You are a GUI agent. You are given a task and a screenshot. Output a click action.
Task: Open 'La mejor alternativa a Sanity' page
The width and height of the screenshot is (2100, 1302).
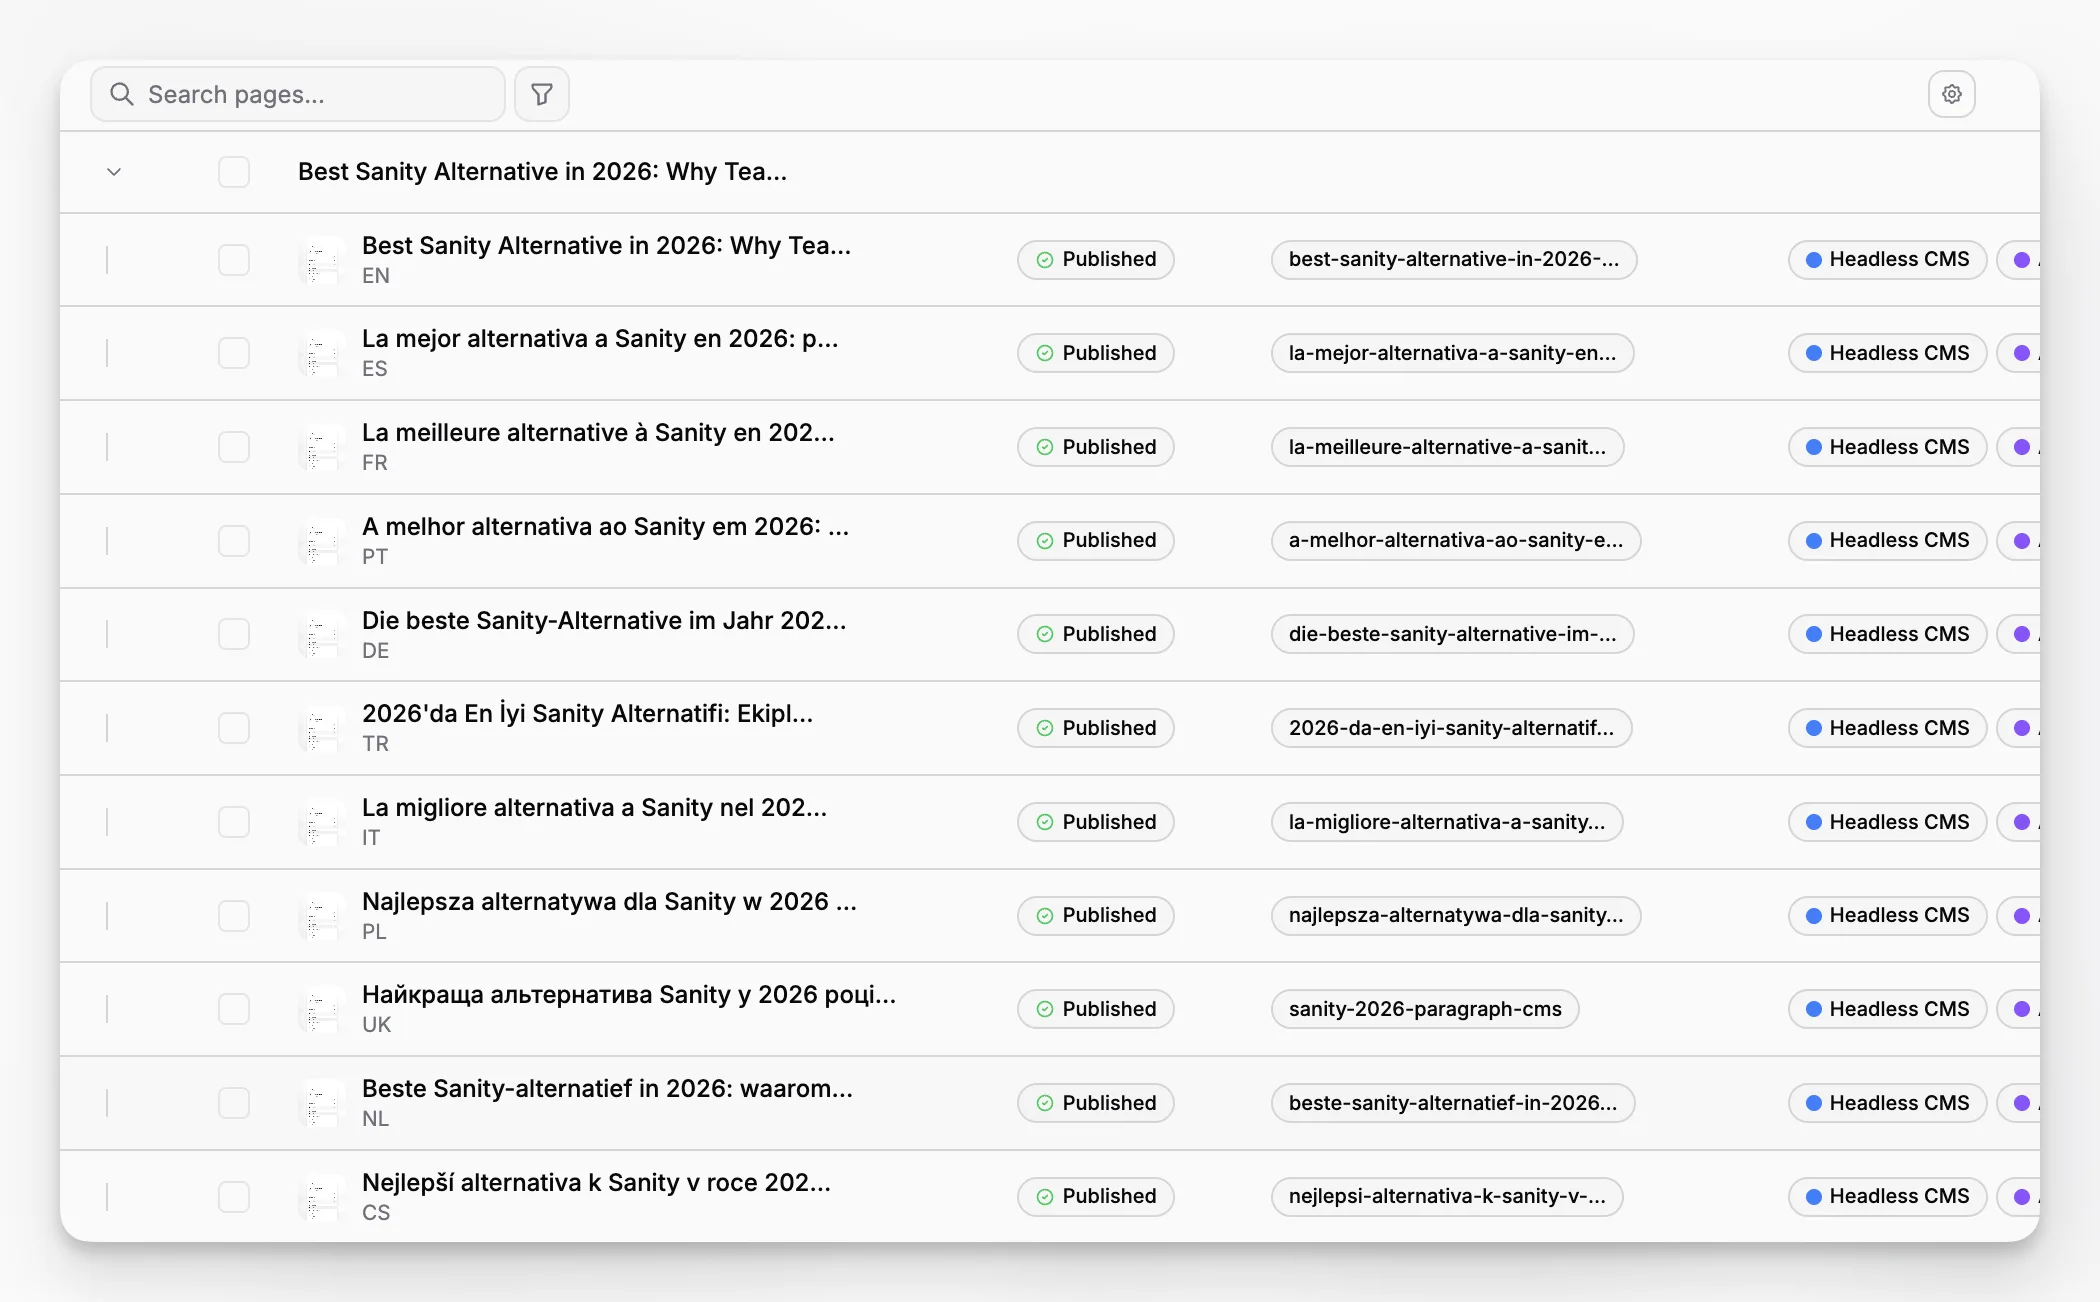(600, 339)
